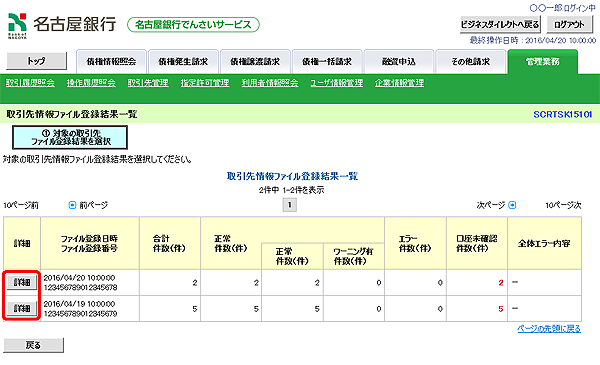Open the トップ page button
The image size is (600, 365).
coord(37,61)
